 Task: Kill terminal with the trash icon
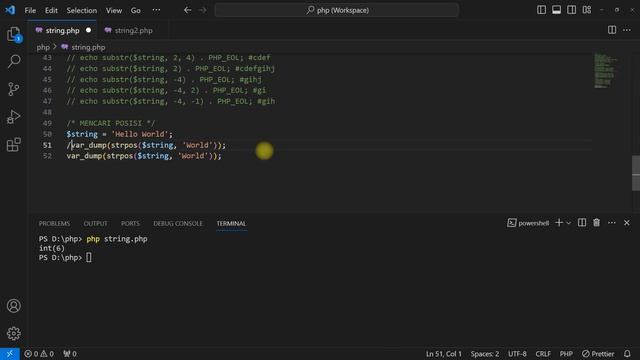(597, 223)
